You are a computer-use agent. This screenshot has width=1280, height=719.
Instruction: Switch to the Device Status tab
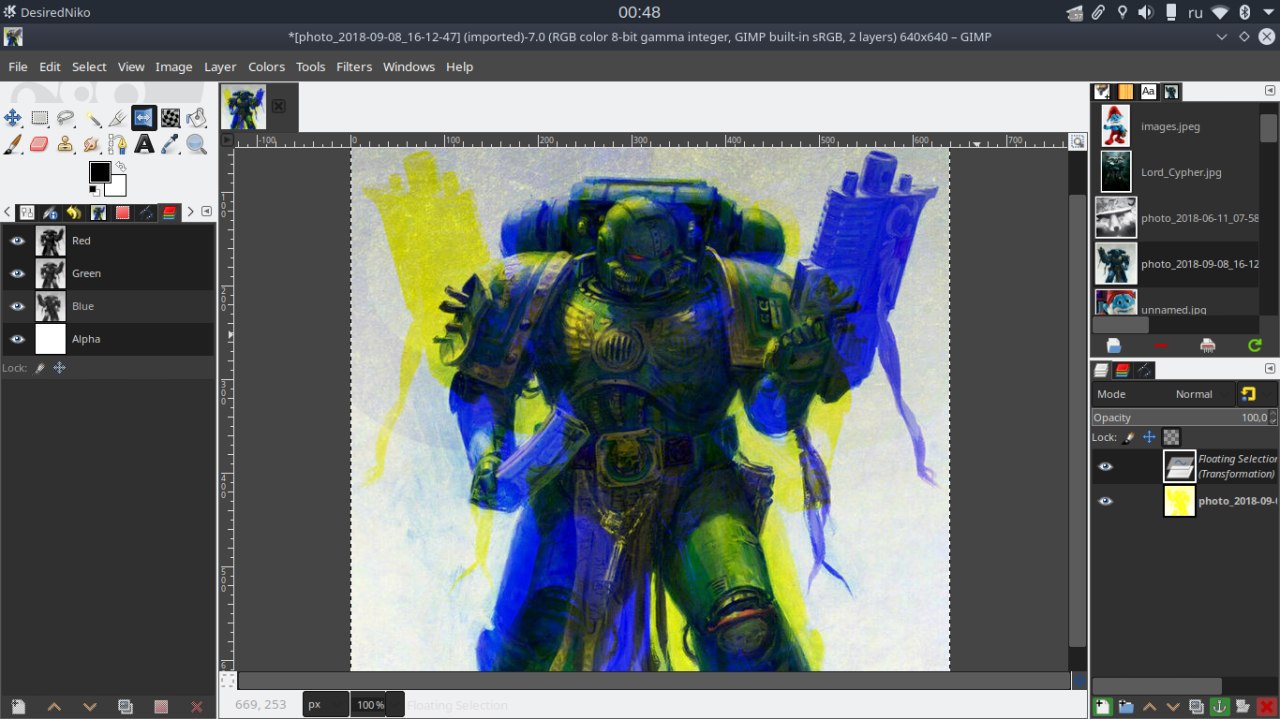tap(50, 212)
